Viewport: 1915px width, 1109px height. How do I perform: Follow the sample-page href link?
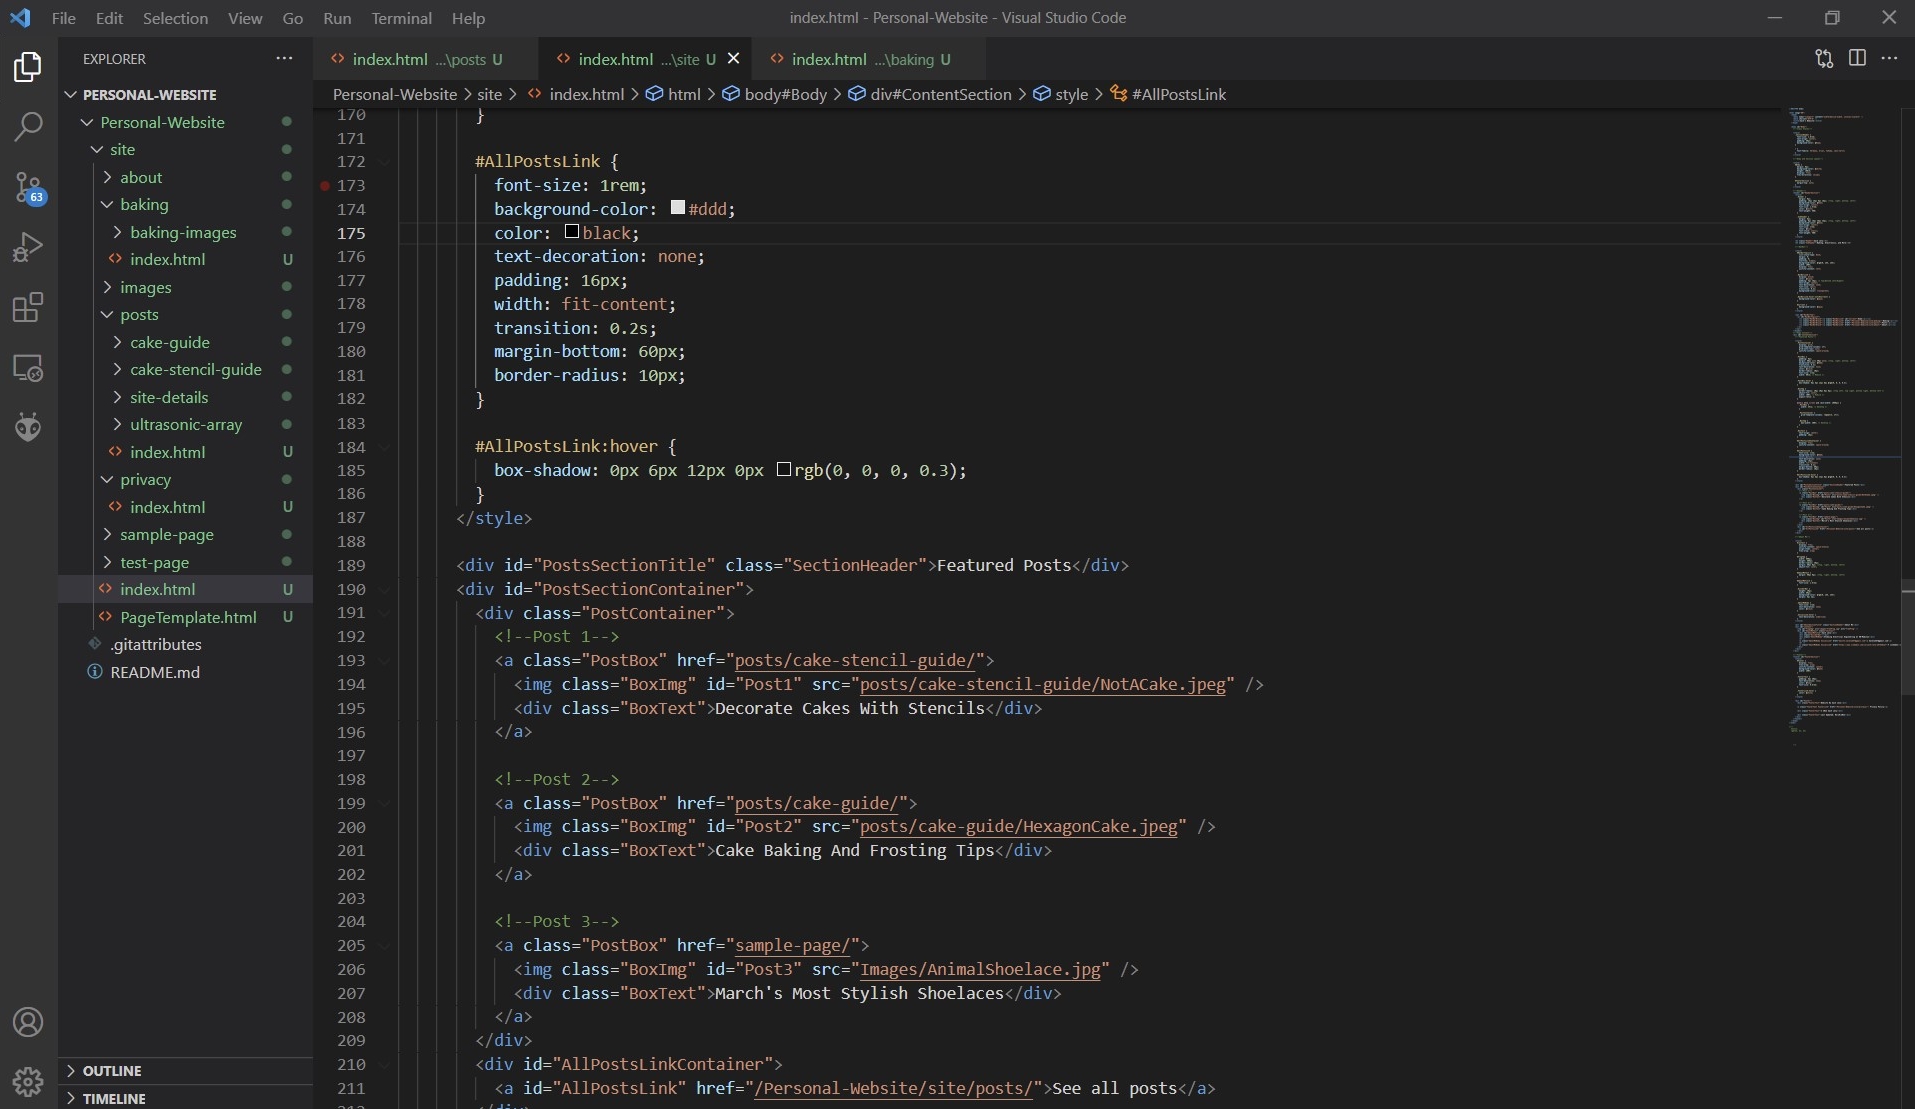793,945
